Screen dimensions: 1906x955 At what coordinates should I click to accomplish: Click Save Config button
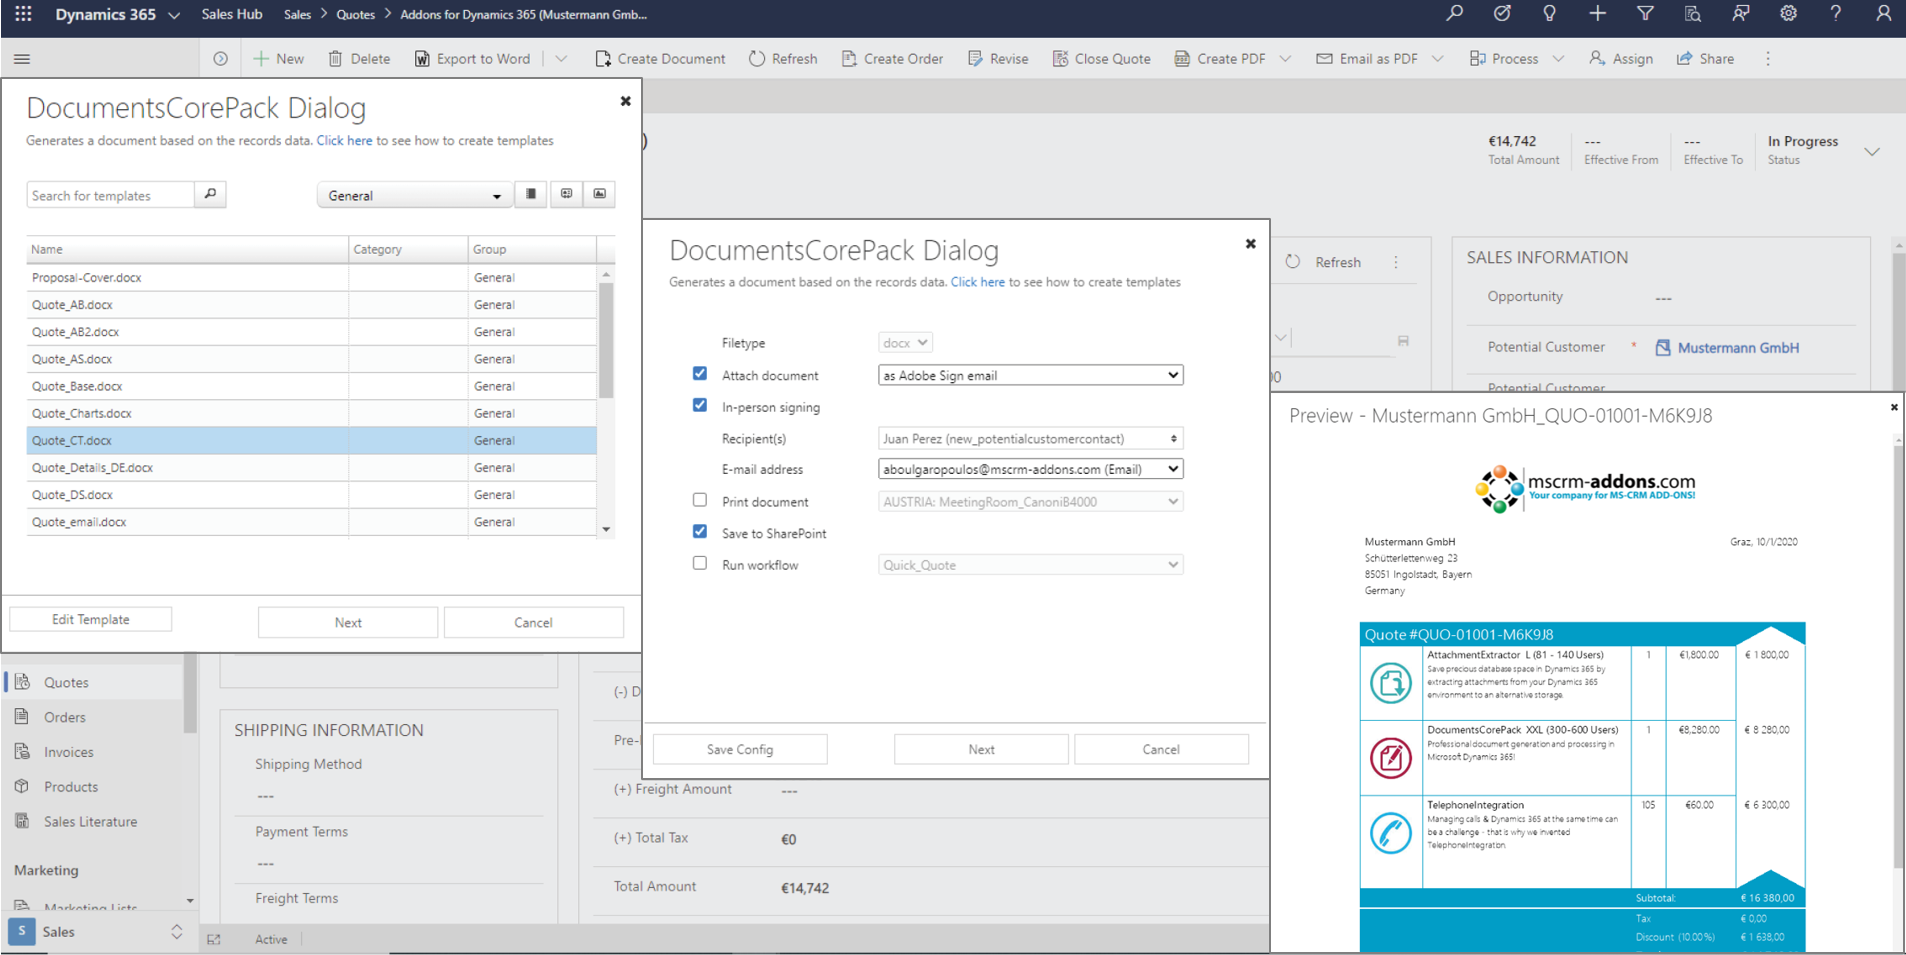tap(740, 749)
